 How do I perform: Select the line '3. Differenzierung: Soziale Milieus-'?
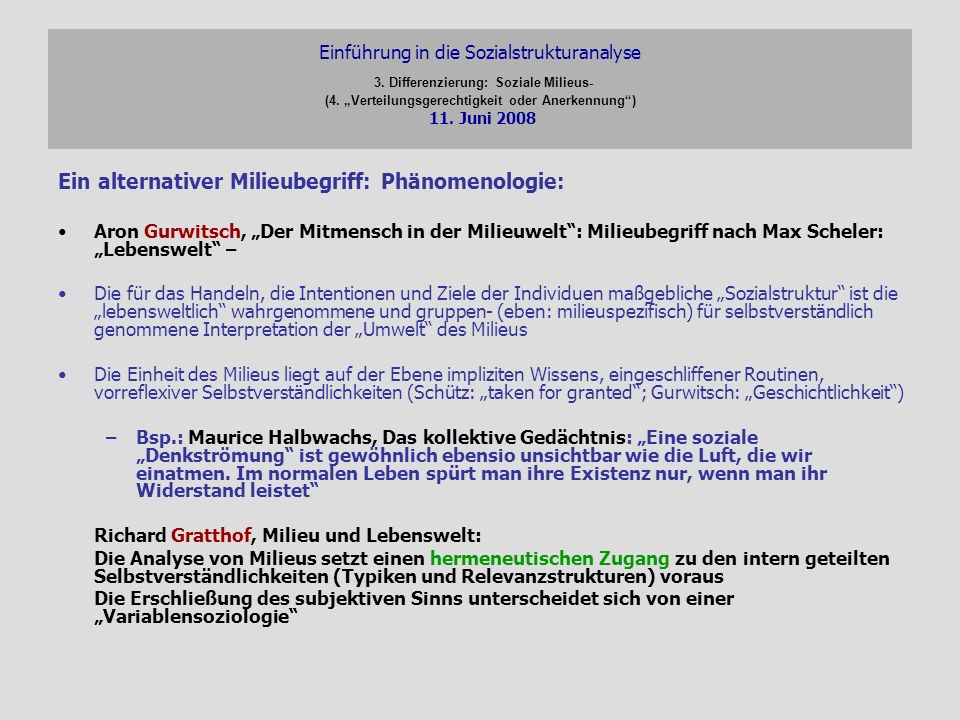(483, 83)
